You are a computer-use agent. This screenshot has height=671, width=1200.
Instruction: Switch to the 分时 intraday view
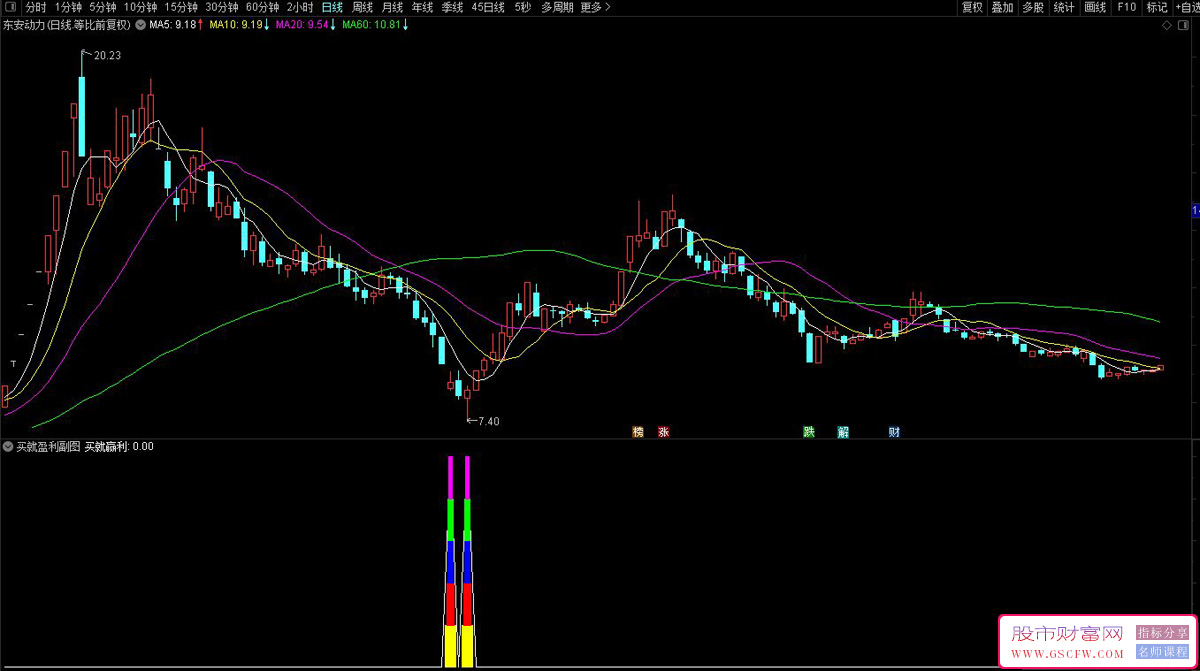36,7
